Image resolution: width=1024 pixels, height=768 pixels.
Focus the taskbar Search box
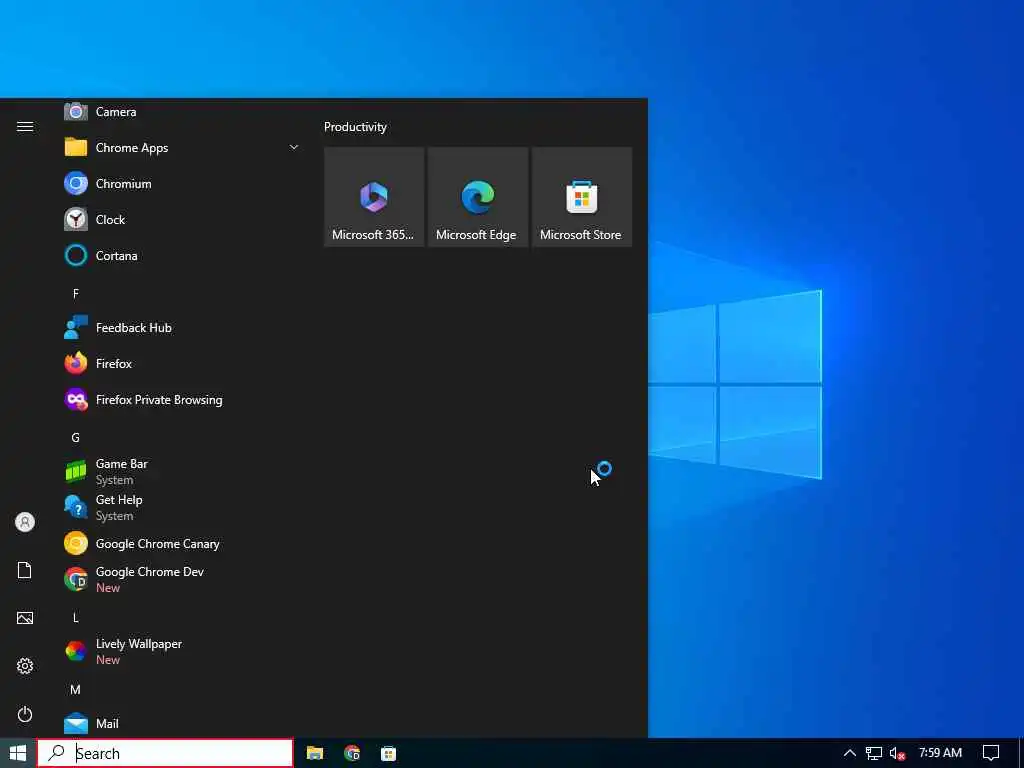pos(165,753)
